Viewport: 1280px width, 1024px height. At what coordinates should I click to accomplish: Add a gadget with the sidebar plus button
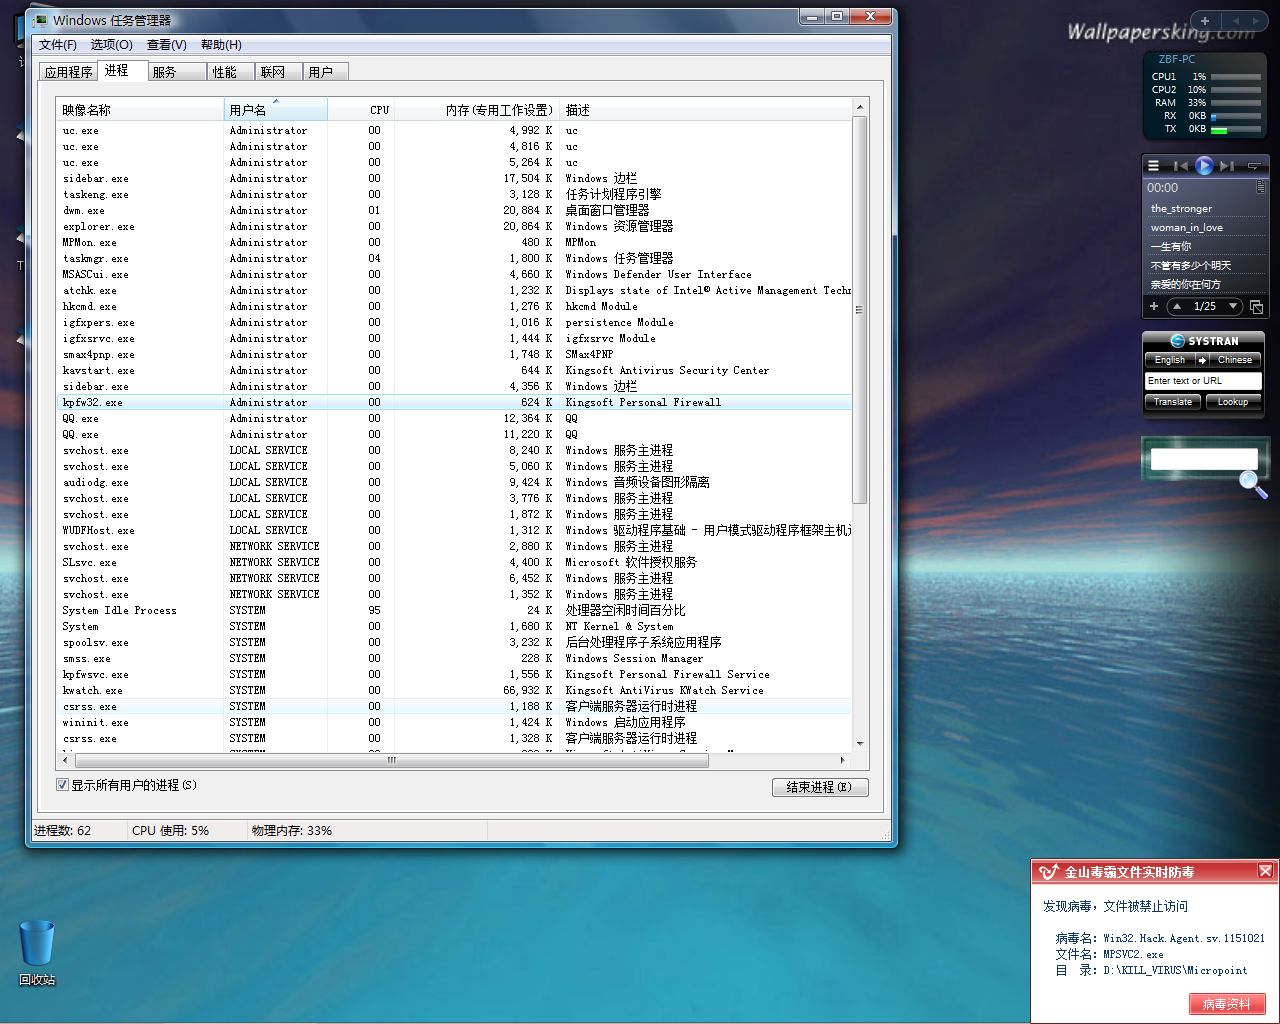click(1205, 20)
